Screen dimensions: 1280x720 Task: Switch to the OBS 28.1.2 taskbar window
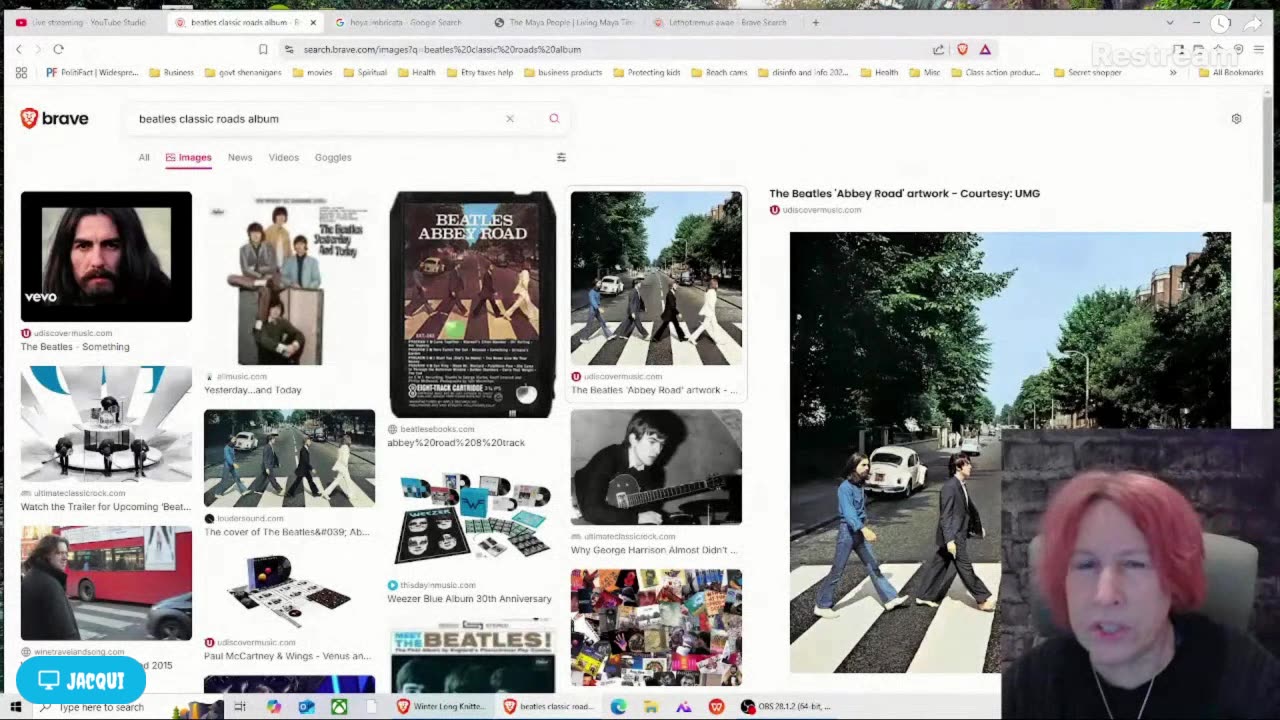(x=786, y=707)
